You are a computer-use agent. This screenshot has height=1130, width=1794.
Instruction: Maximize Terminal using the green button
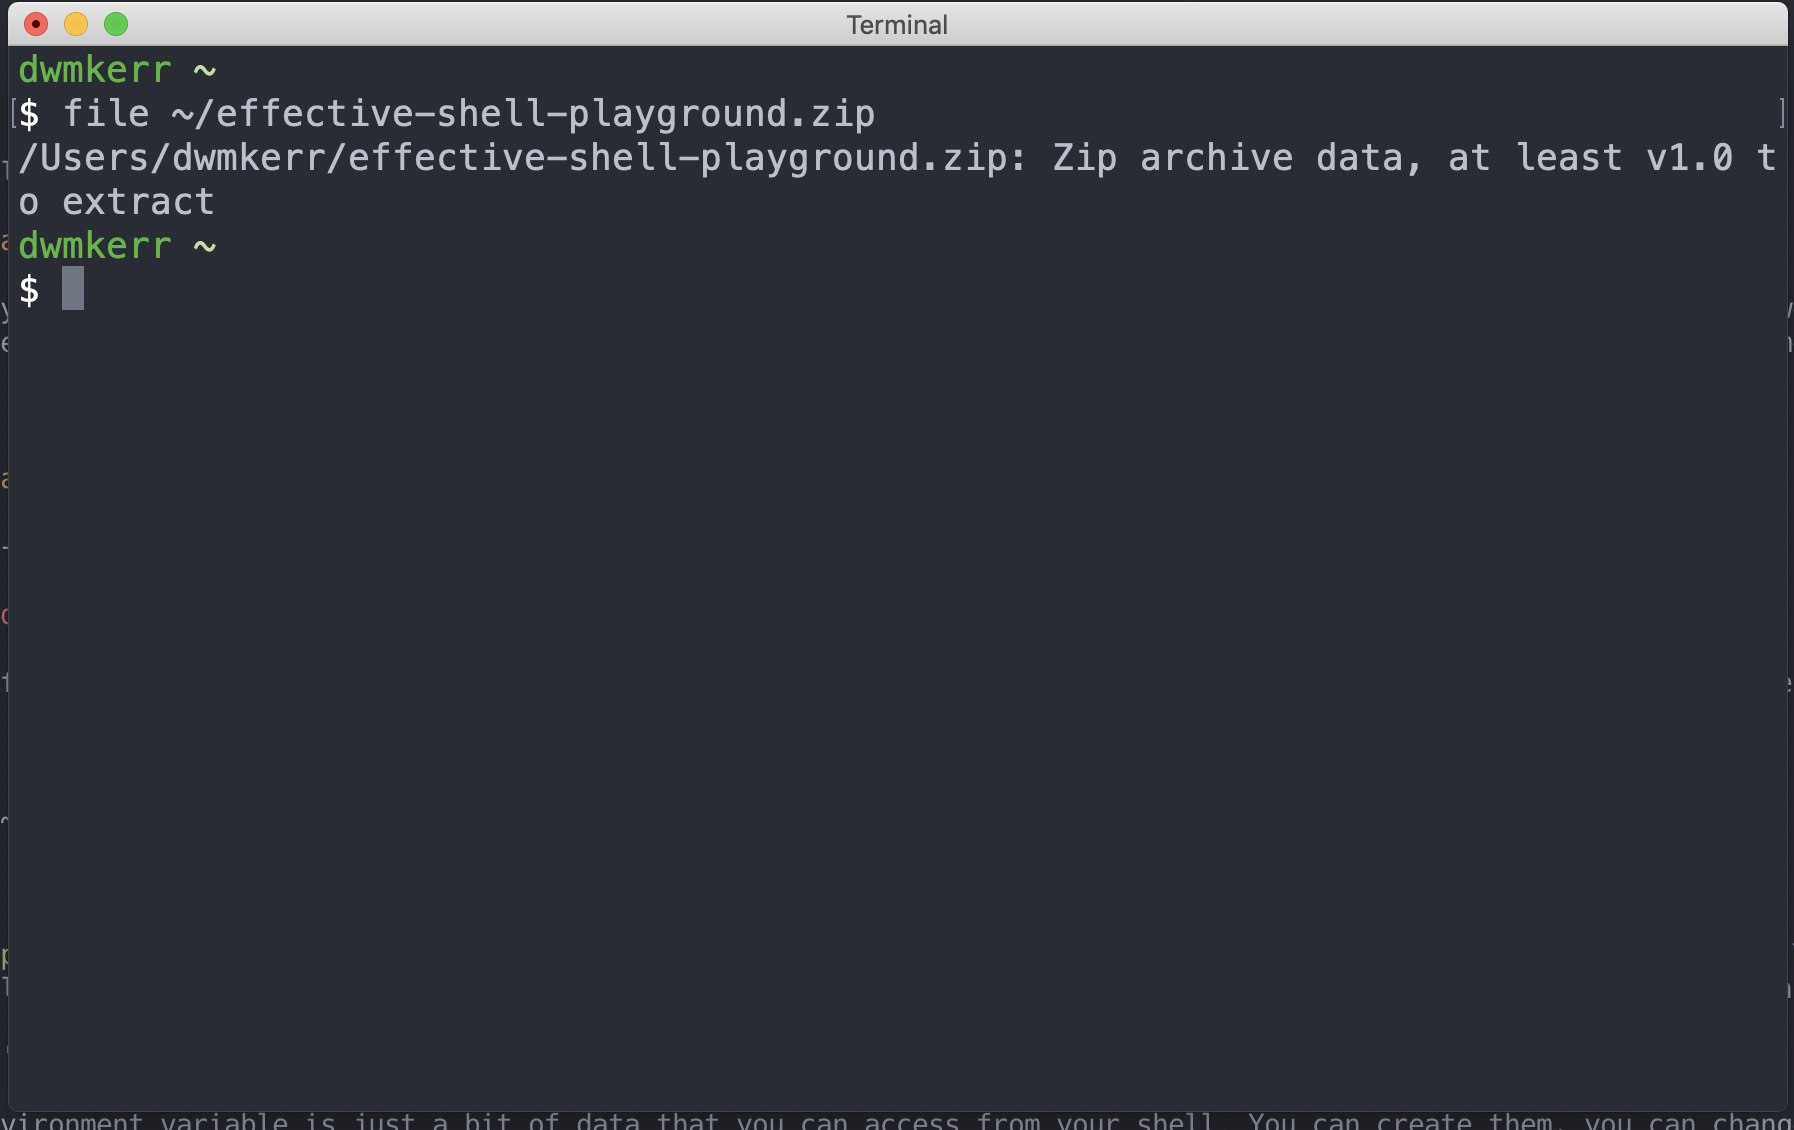tap(116, 24)
